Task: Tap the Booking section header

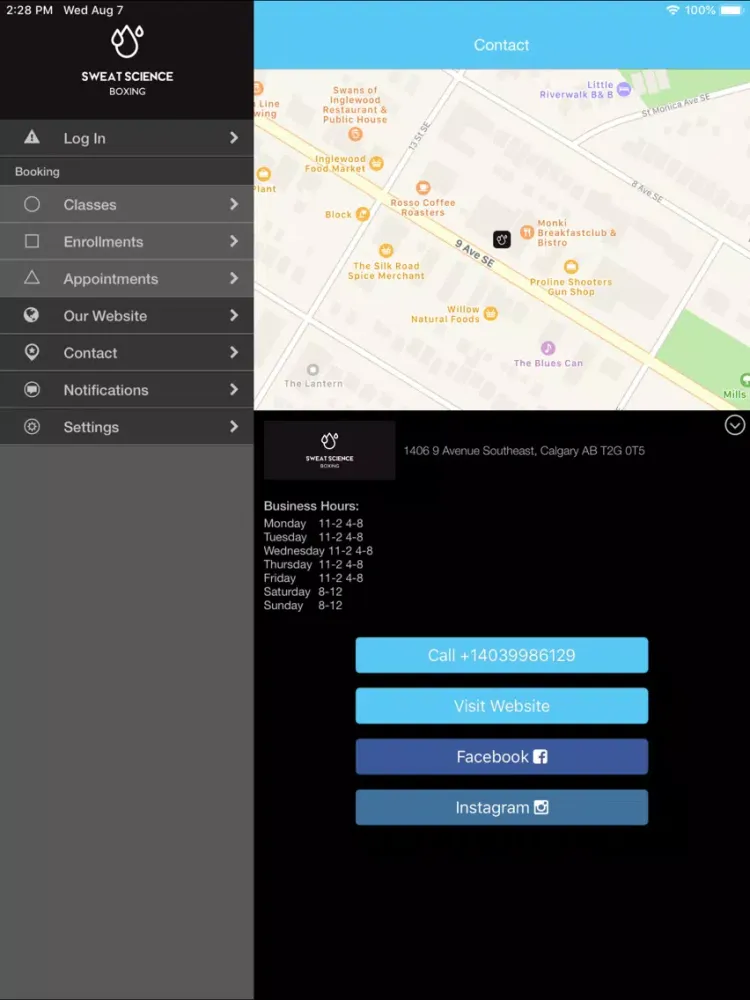Action: pyautogui.click(x=37, y=172)
